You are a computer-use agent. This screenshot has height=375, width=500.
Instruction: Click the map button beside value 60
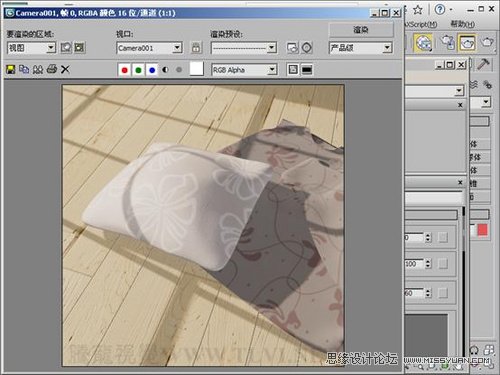point(443,293)
